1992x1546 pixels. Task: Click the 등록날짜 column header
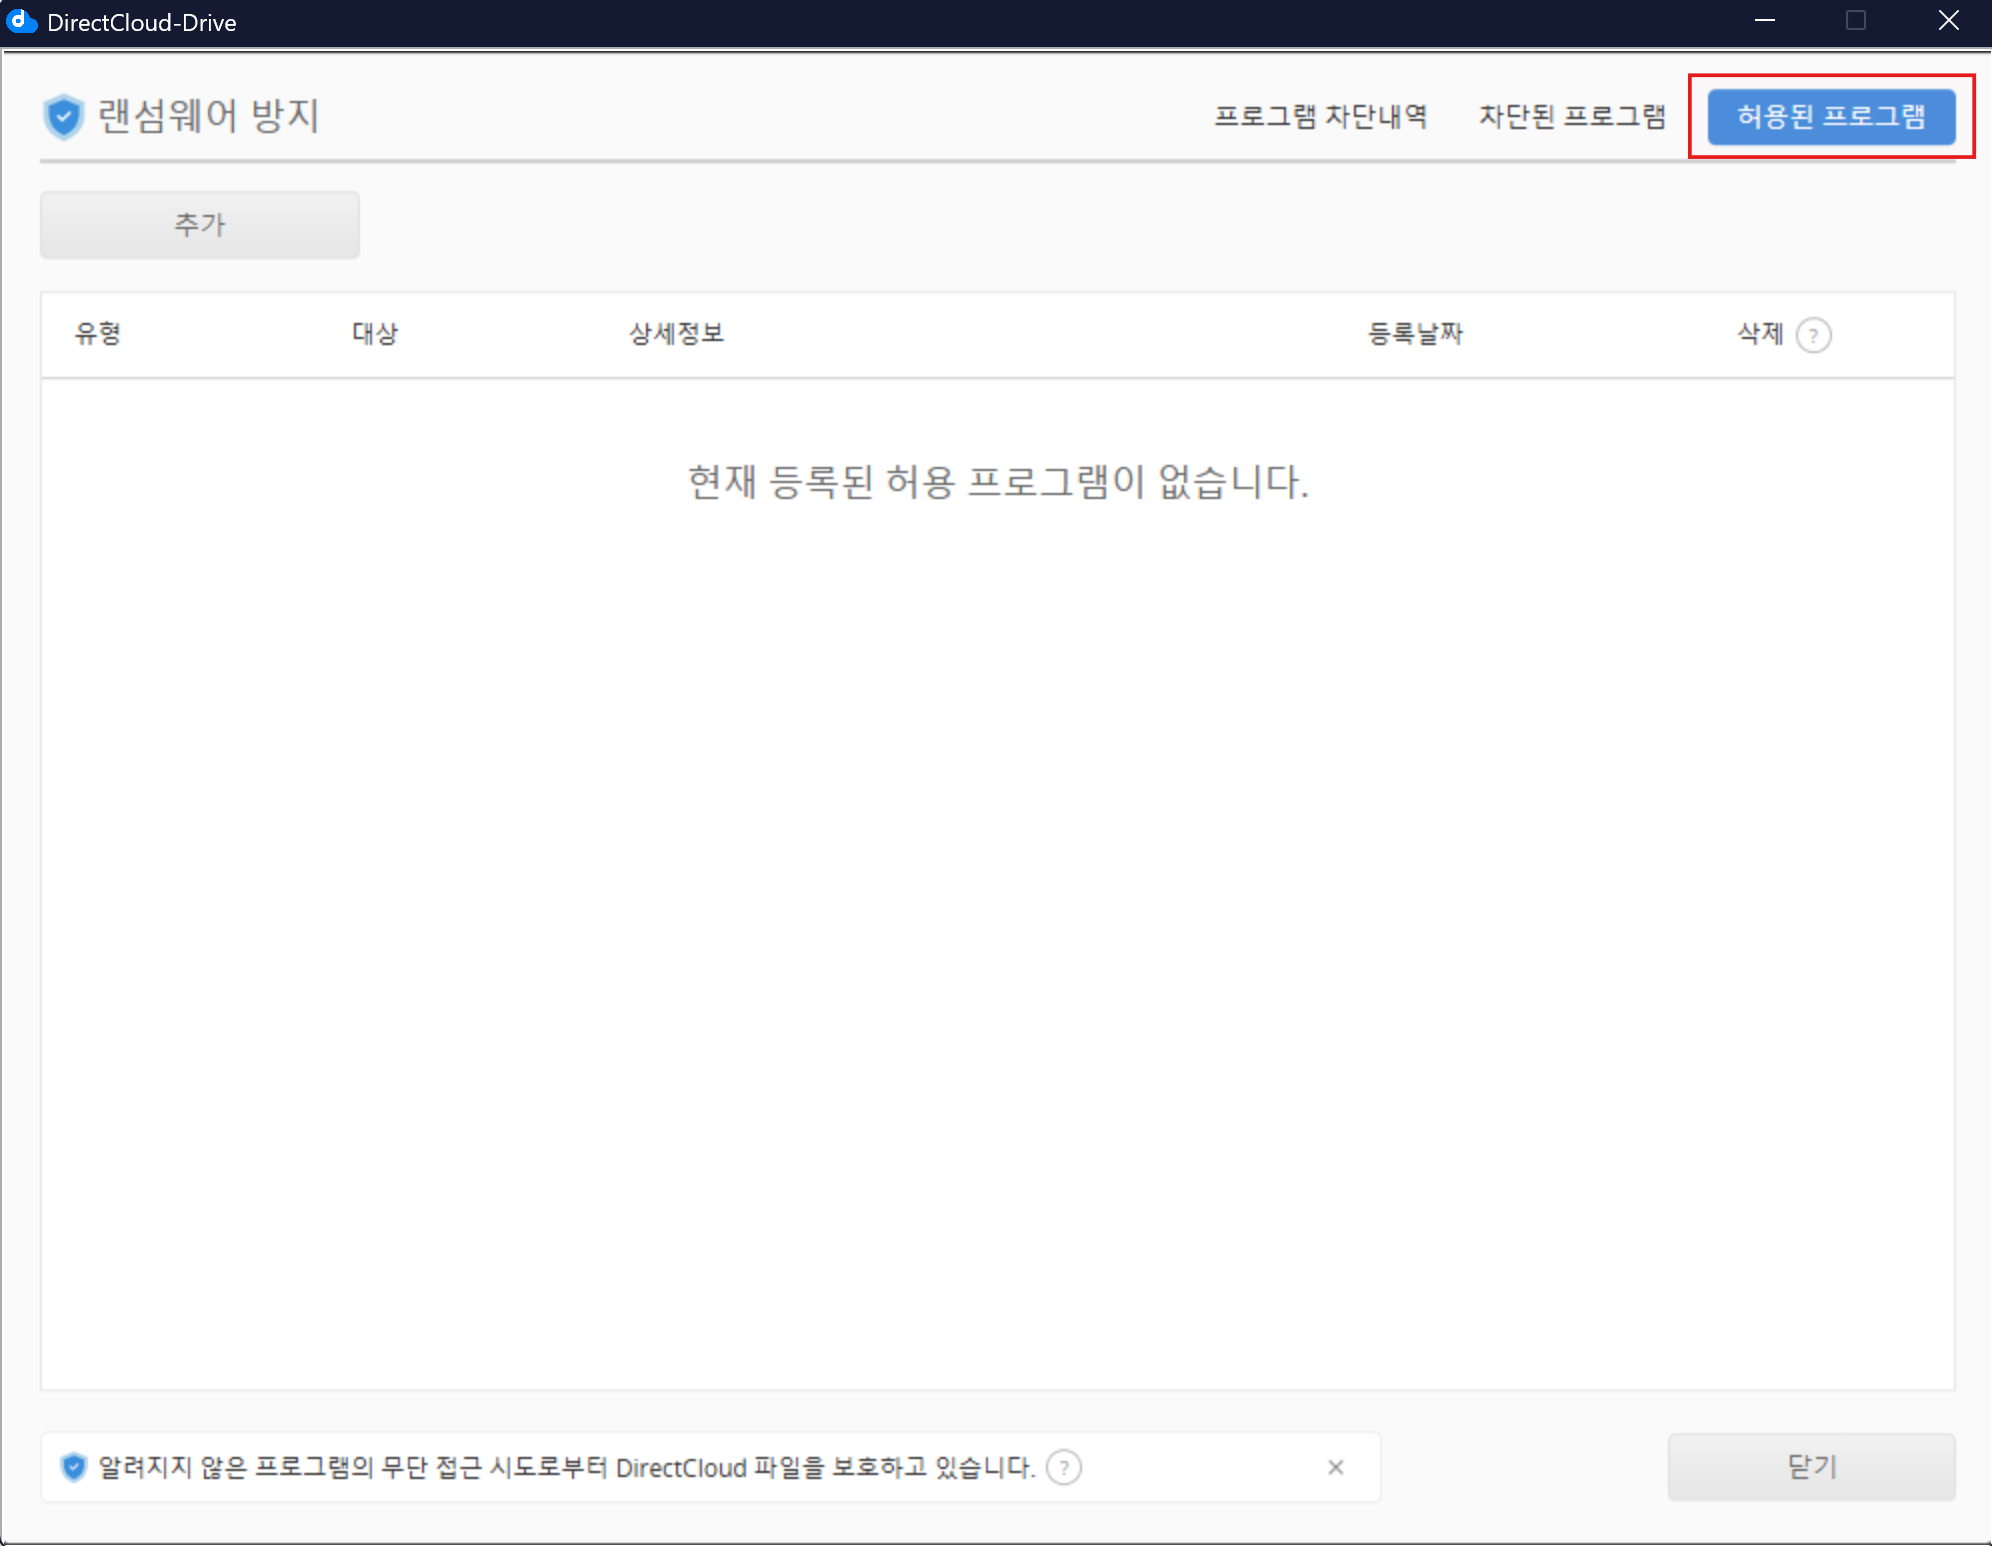tap(1415, 334)
